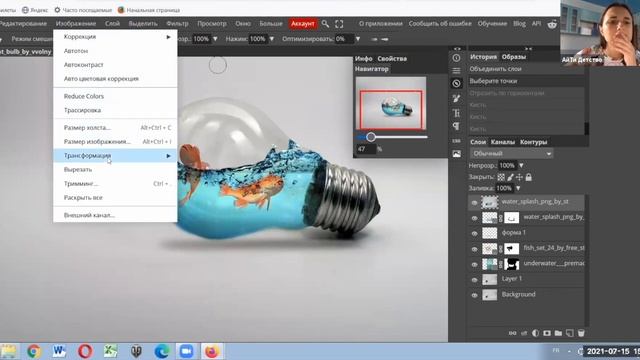Click the new layer icon in Layers panel
The width and height of the screenshot is (640, 360).
point(569,333)
